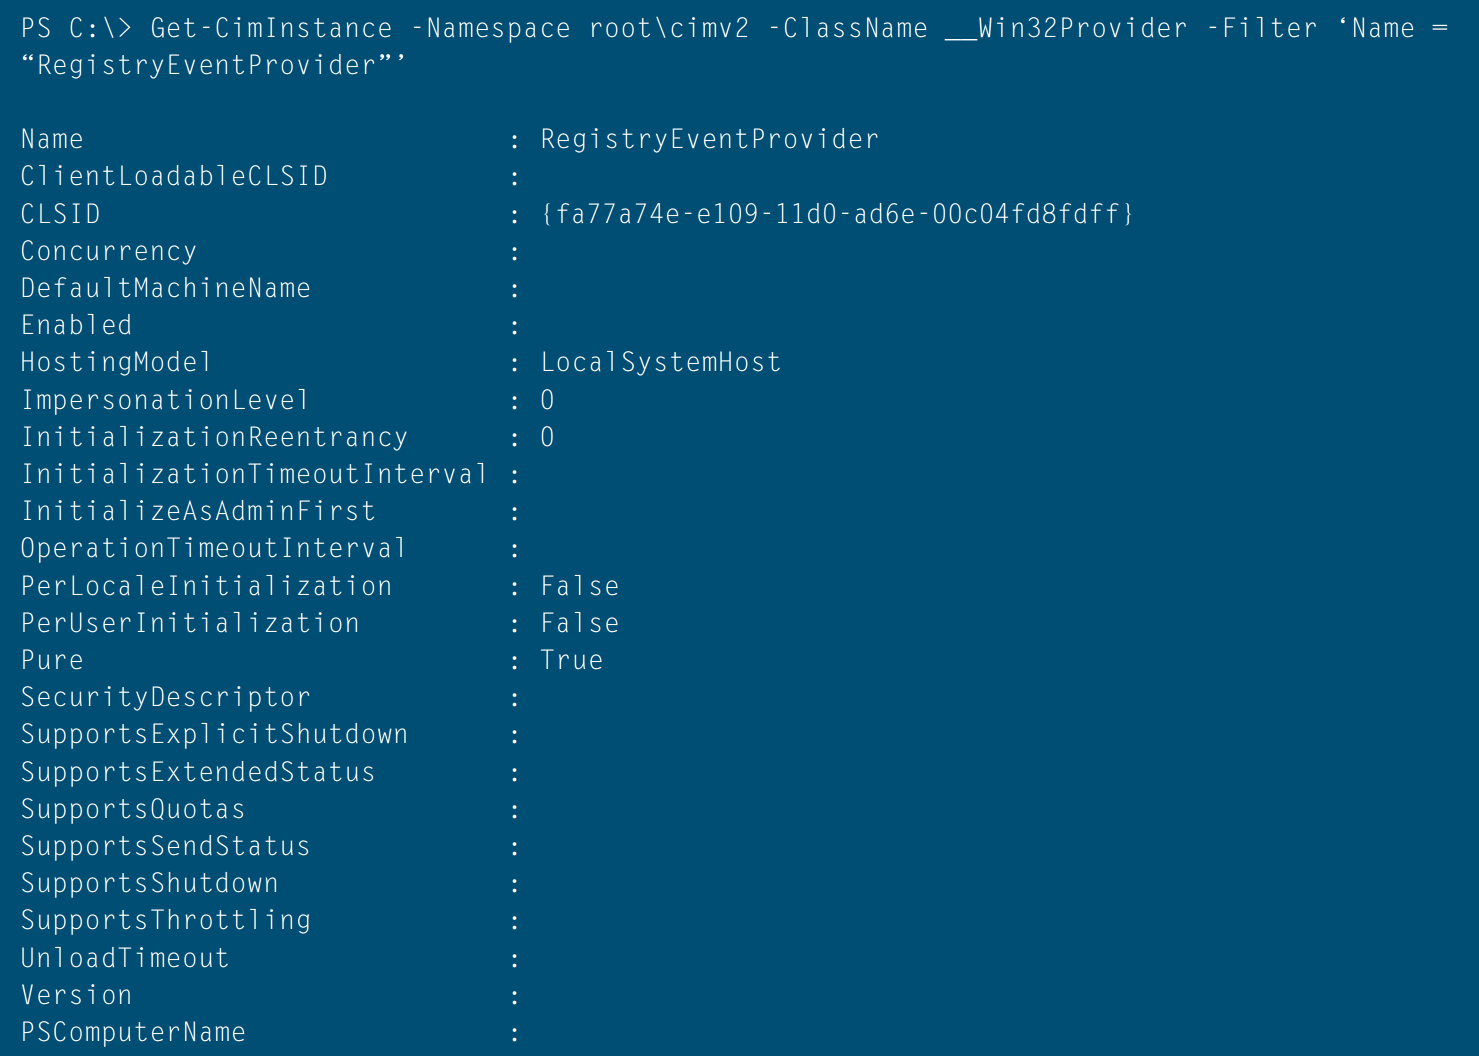Screen dimensions: 1479x1056
Task: Click the Pure True value
Action: 572,660
